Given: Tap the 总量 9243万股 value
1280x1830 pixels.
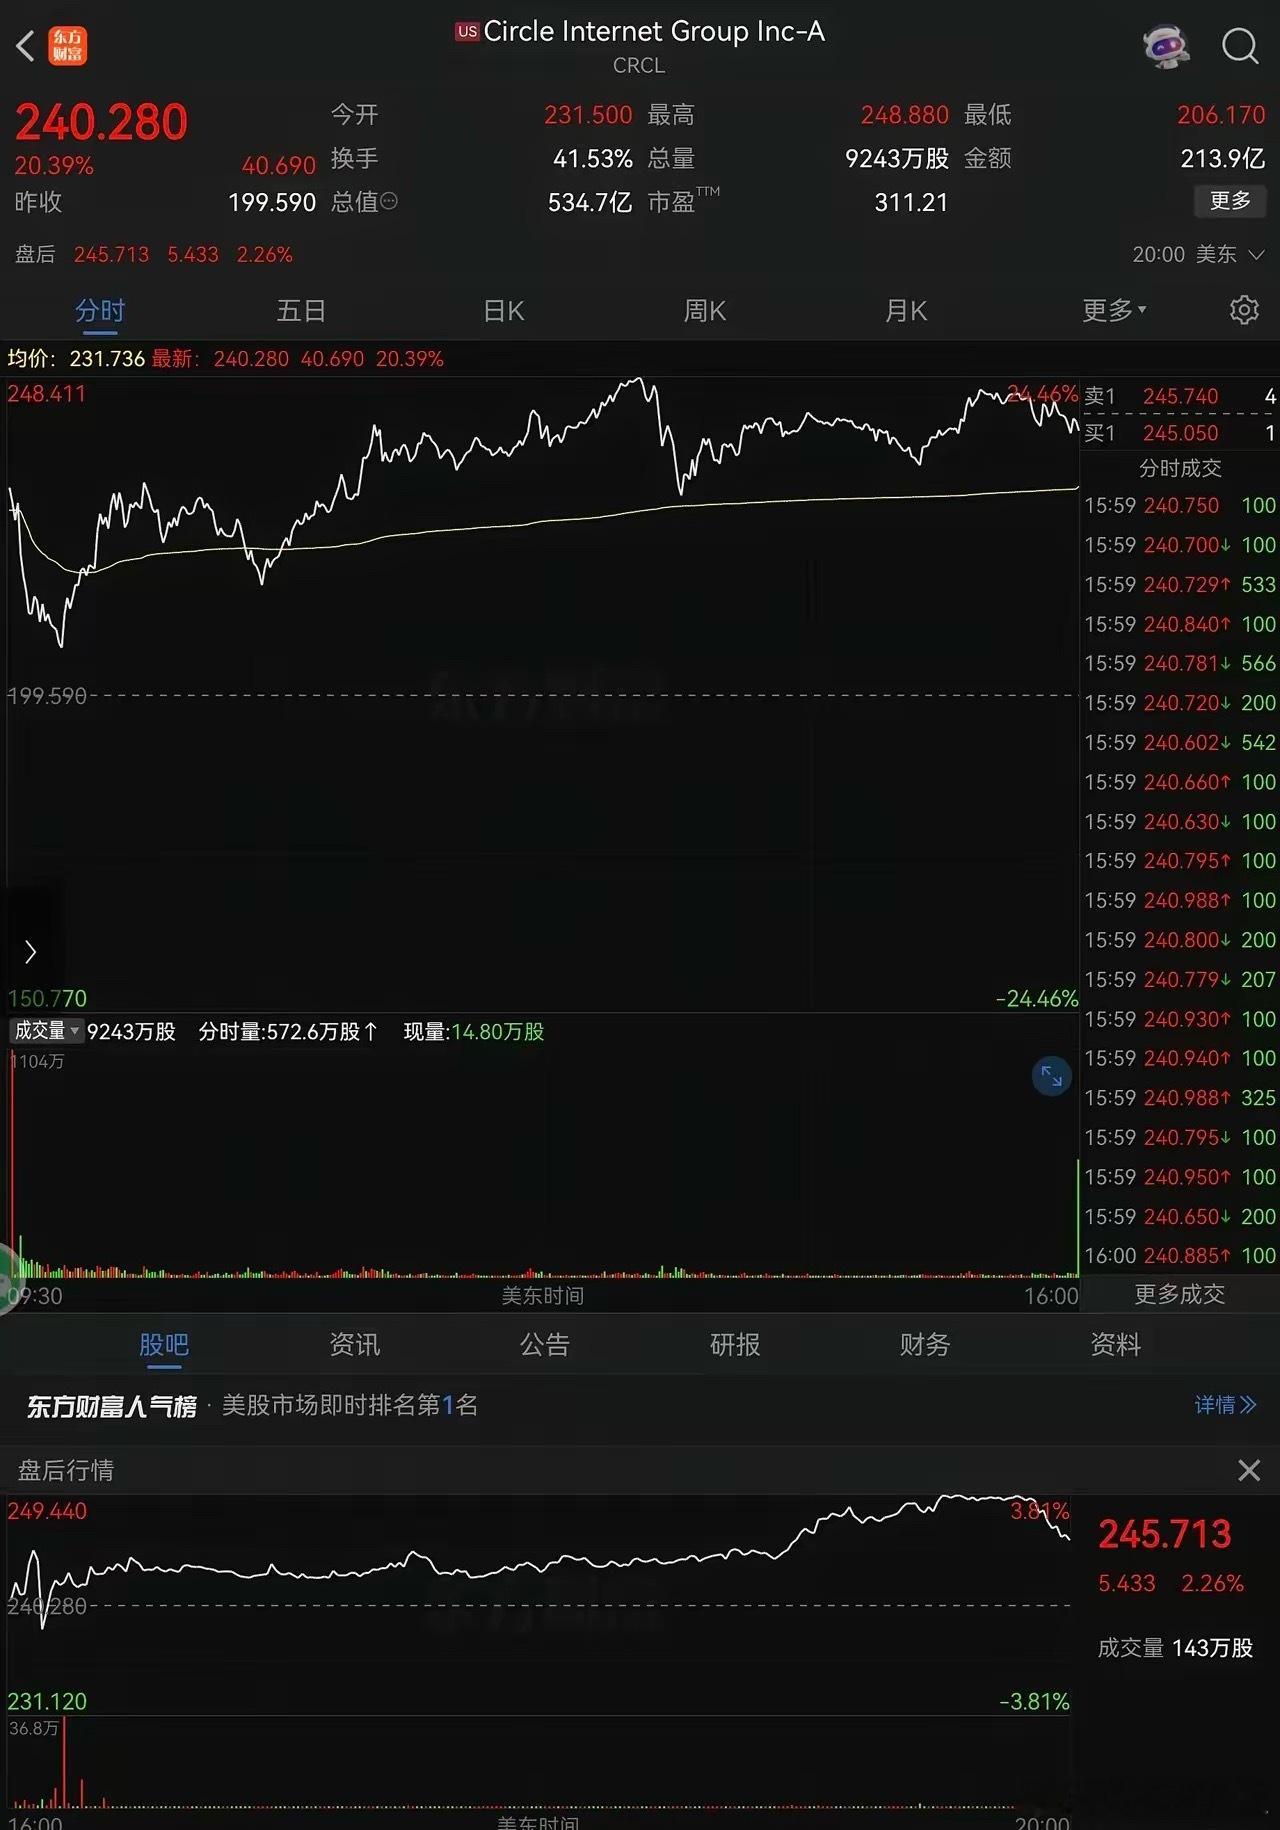Looking at the screenshot, I should pyautogui.click(x=897, y=158).
